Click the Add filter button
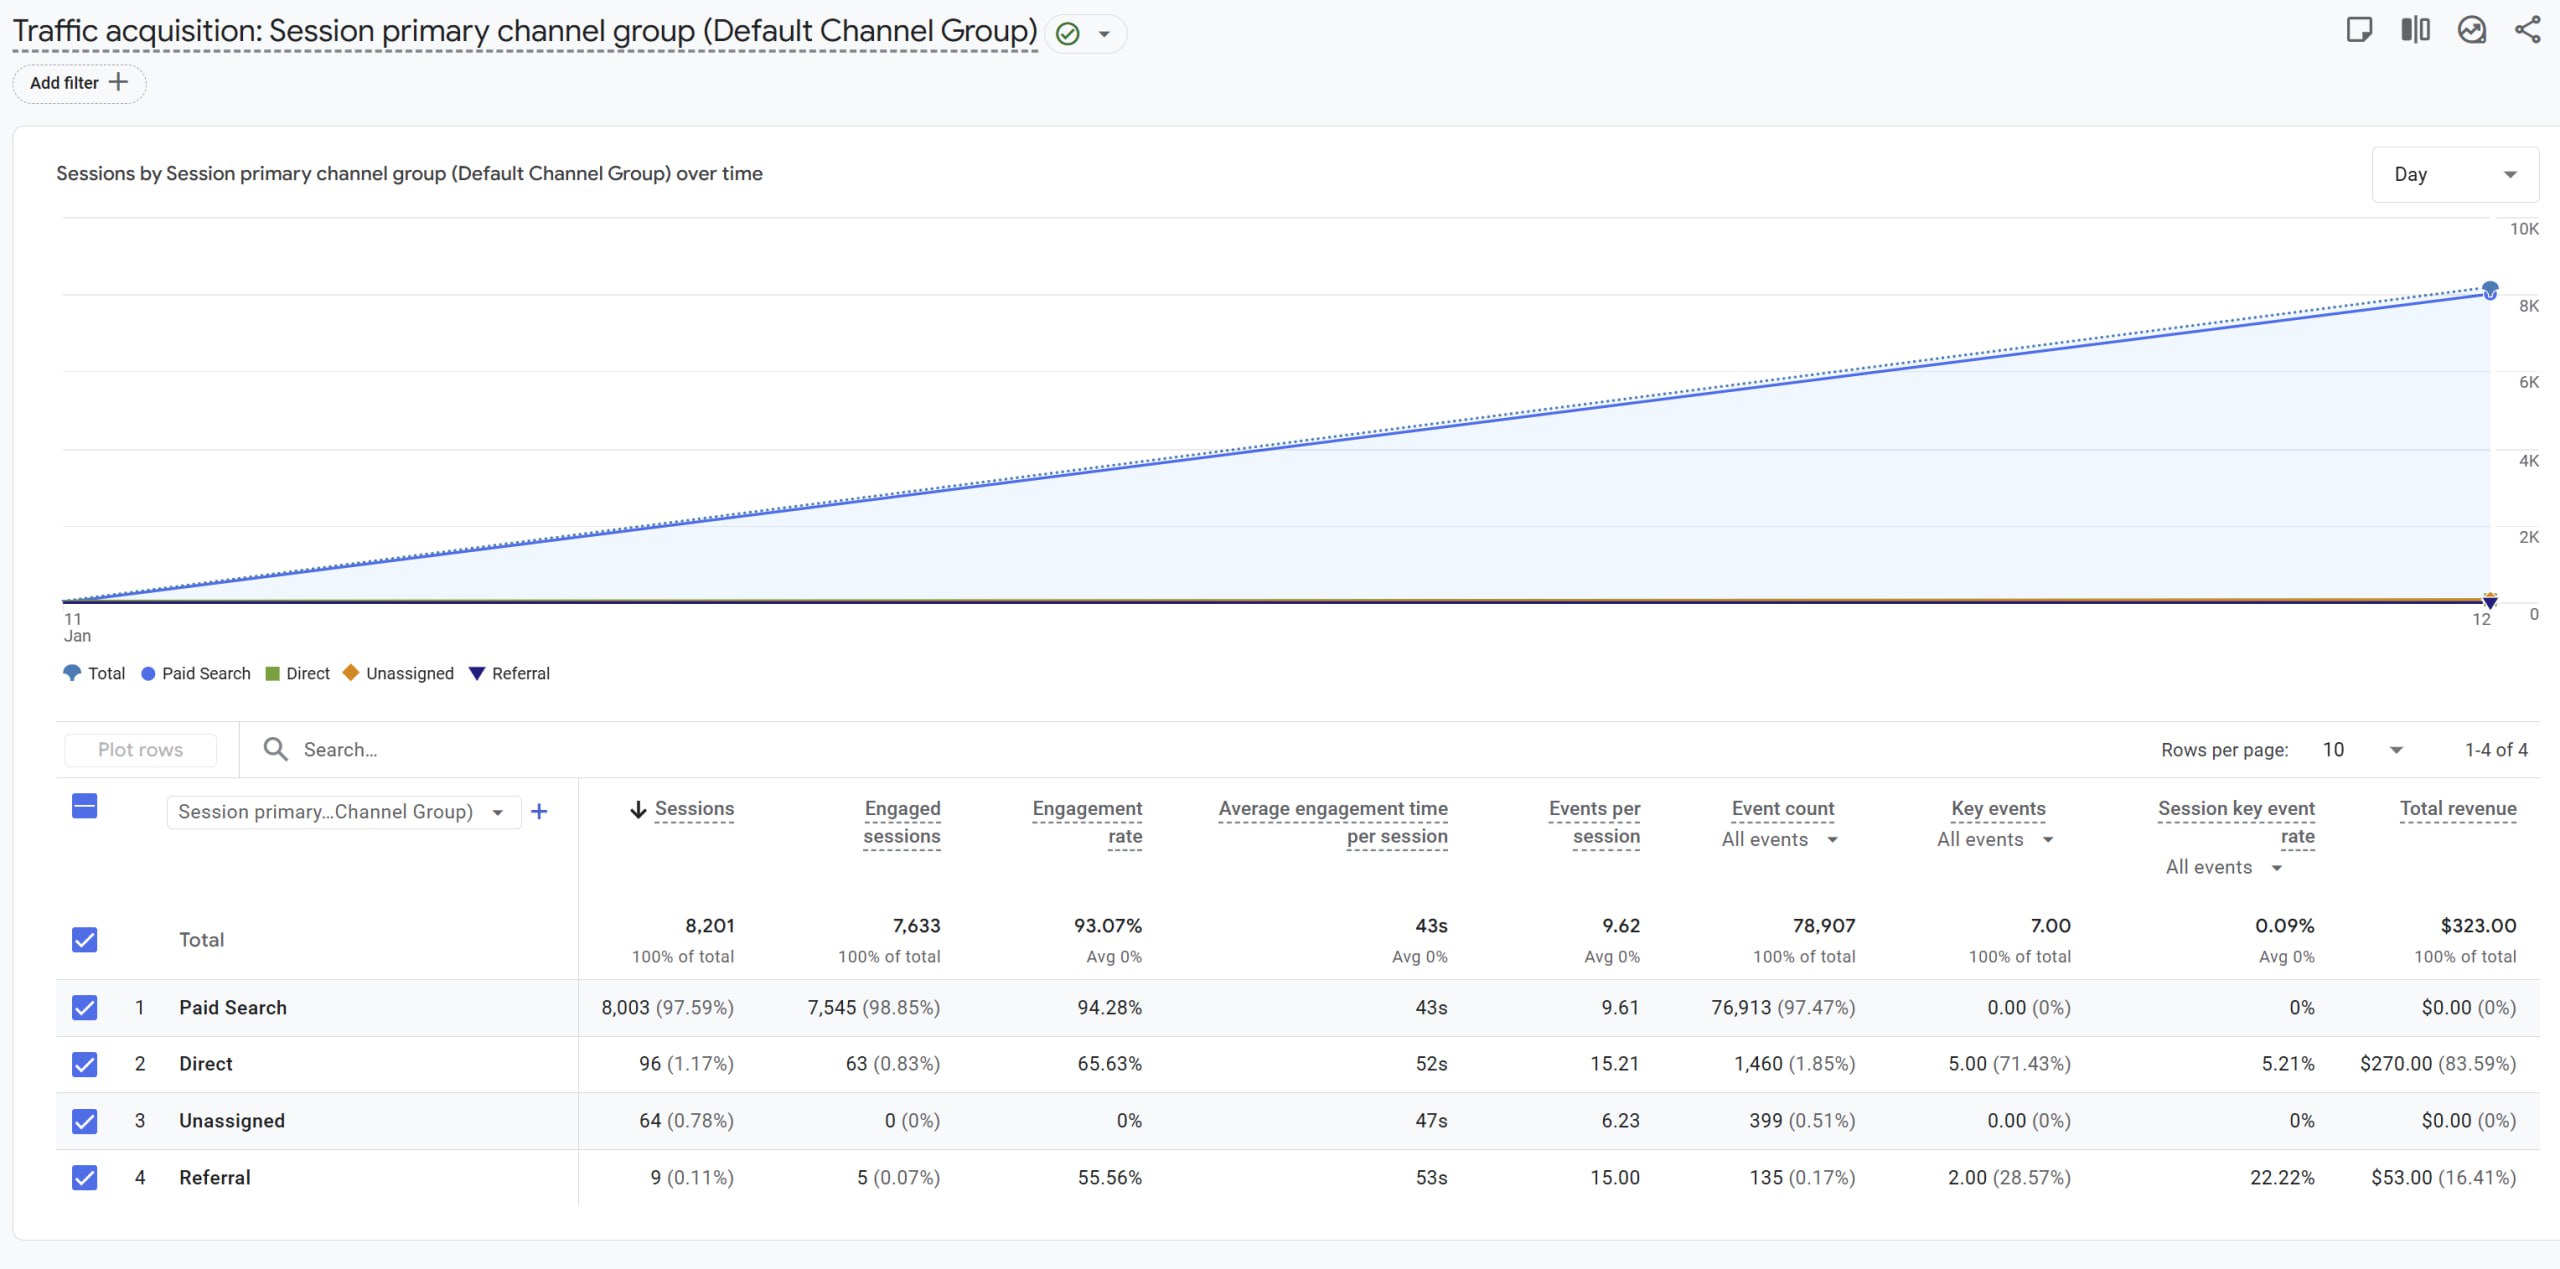The image size is (2560, 1269). coord(79,83)
